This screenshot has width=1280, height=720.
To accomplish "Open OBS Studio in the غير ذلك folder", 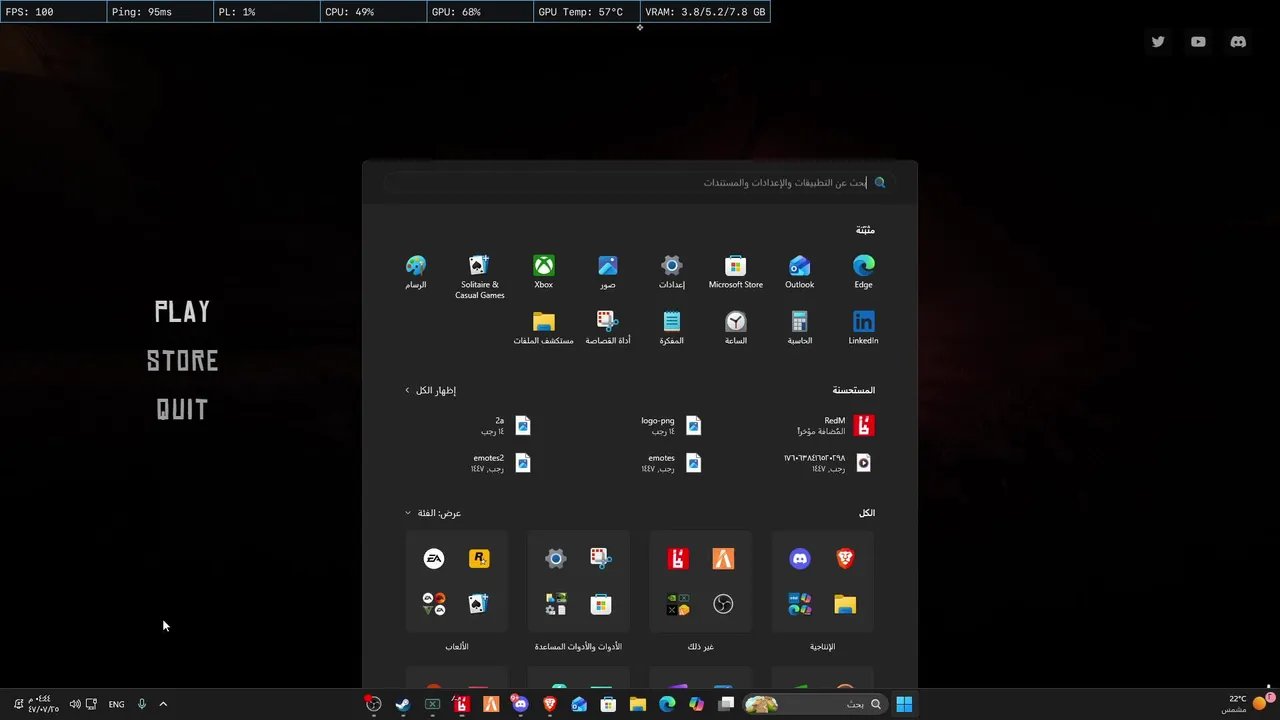I will [x=723, y=604].
